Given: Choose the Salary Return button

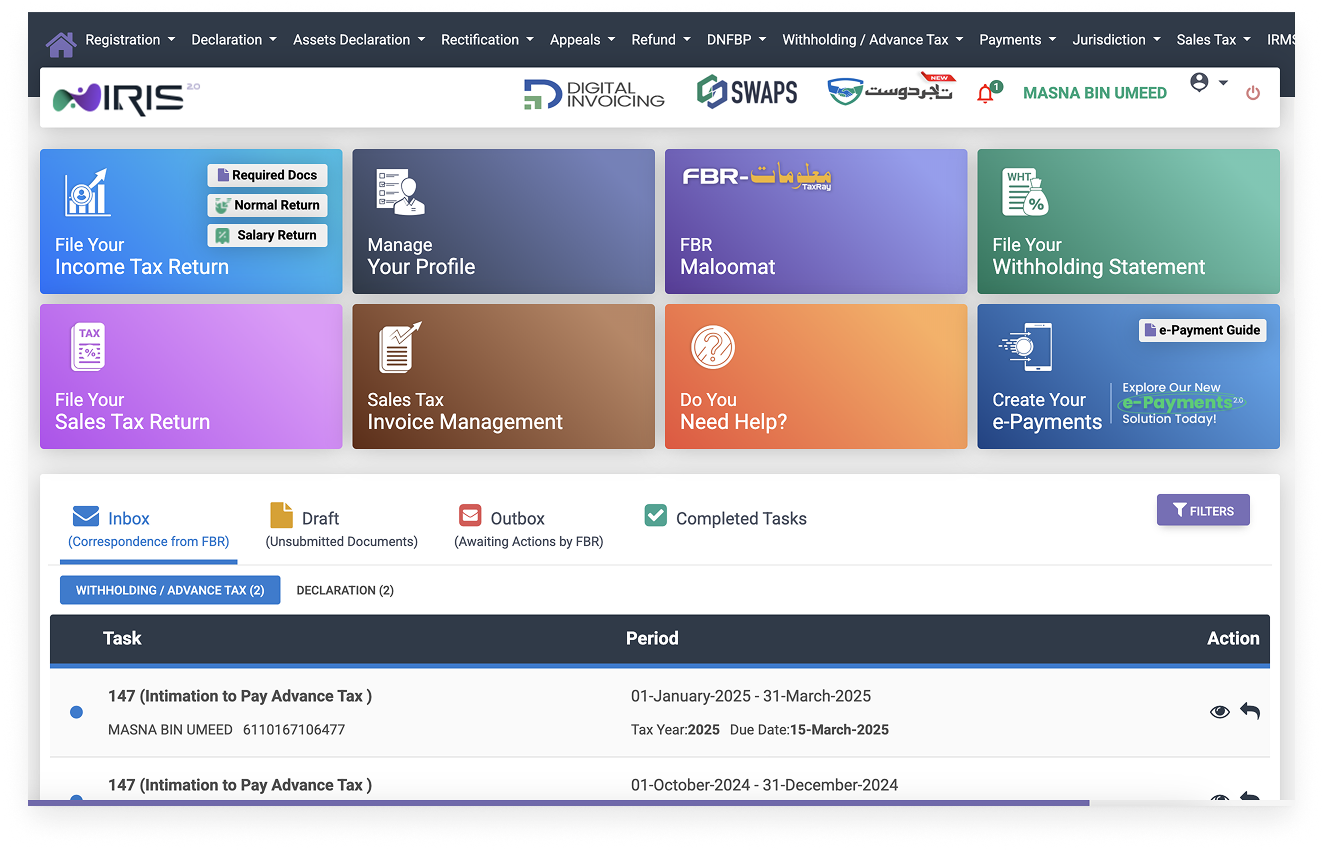Looking at the screenshot, I should click(267, 235).
